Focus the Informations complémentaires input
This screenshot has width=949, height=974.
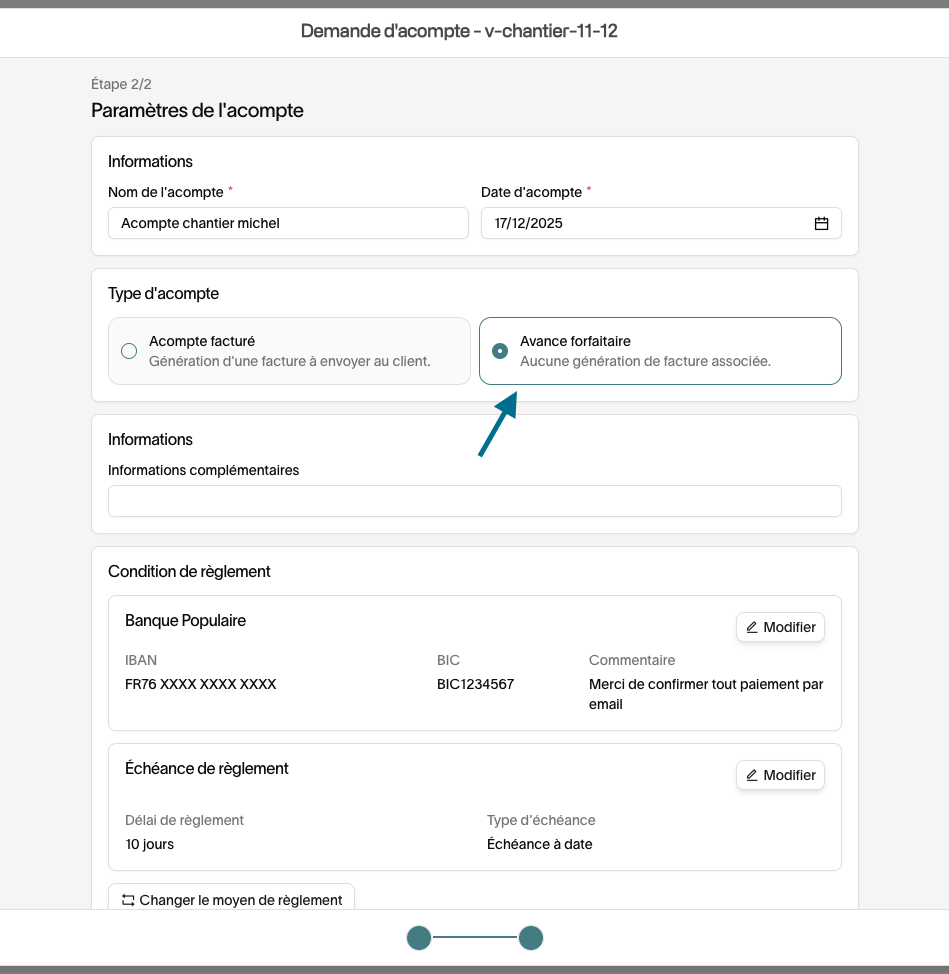(475, 501)
